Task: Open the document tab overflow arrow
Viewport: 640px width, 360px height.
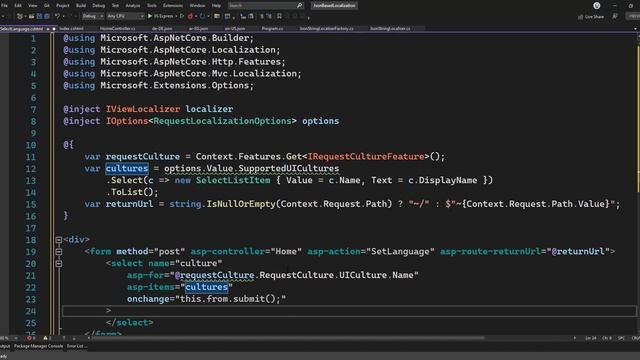Action: point(635,29)
